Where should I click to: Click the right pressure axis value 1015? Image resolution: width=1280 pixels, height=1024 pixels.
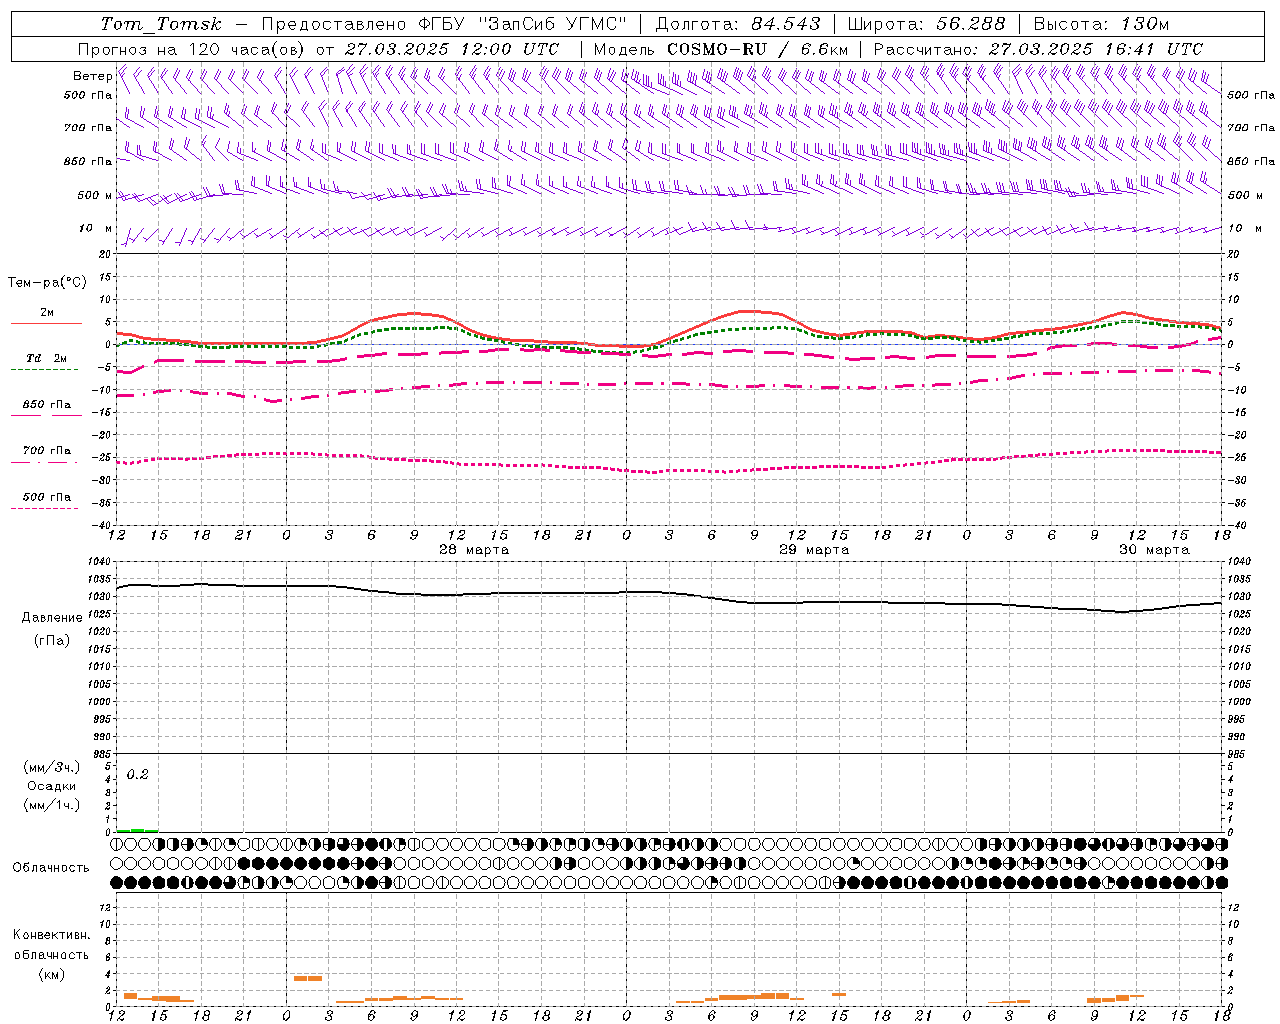1239,649
